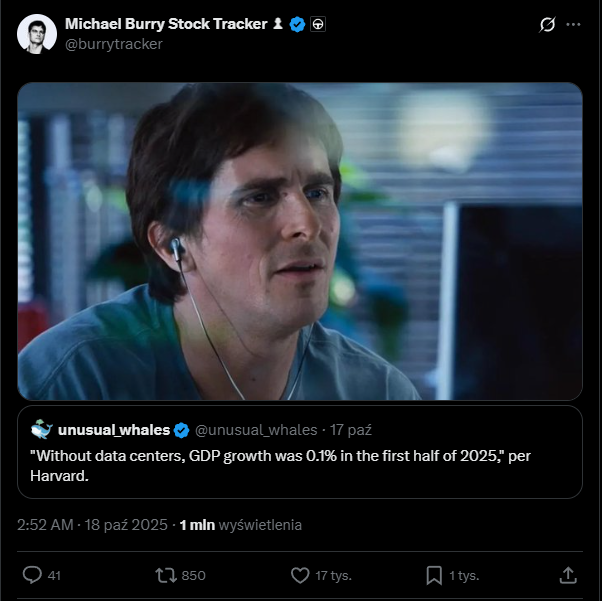The width and height of the screenshot is (602, 601).
Task: Click the 17 paź quoted tweet date
Action: tap(351, 430)
